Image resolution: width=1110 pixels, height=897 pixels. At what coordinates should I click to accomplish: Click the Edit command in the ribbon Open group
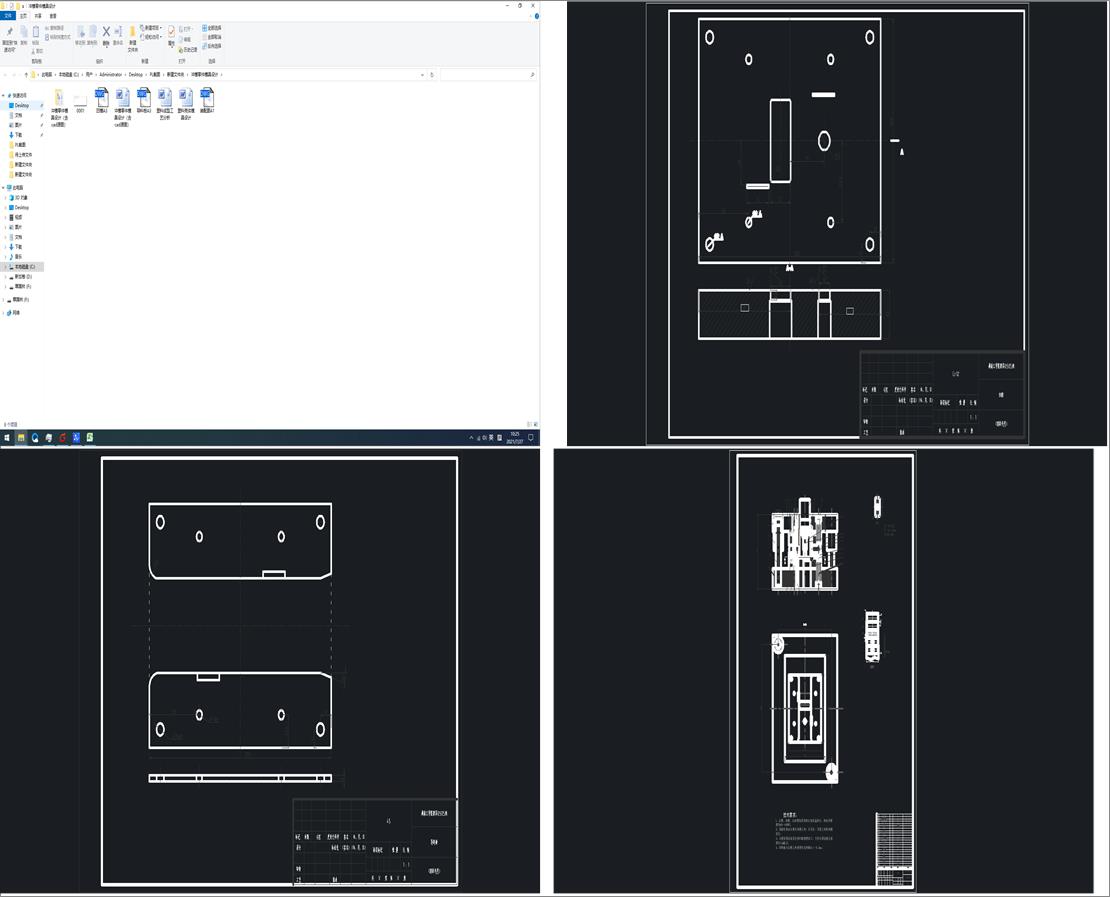click(x=186, y=40)
